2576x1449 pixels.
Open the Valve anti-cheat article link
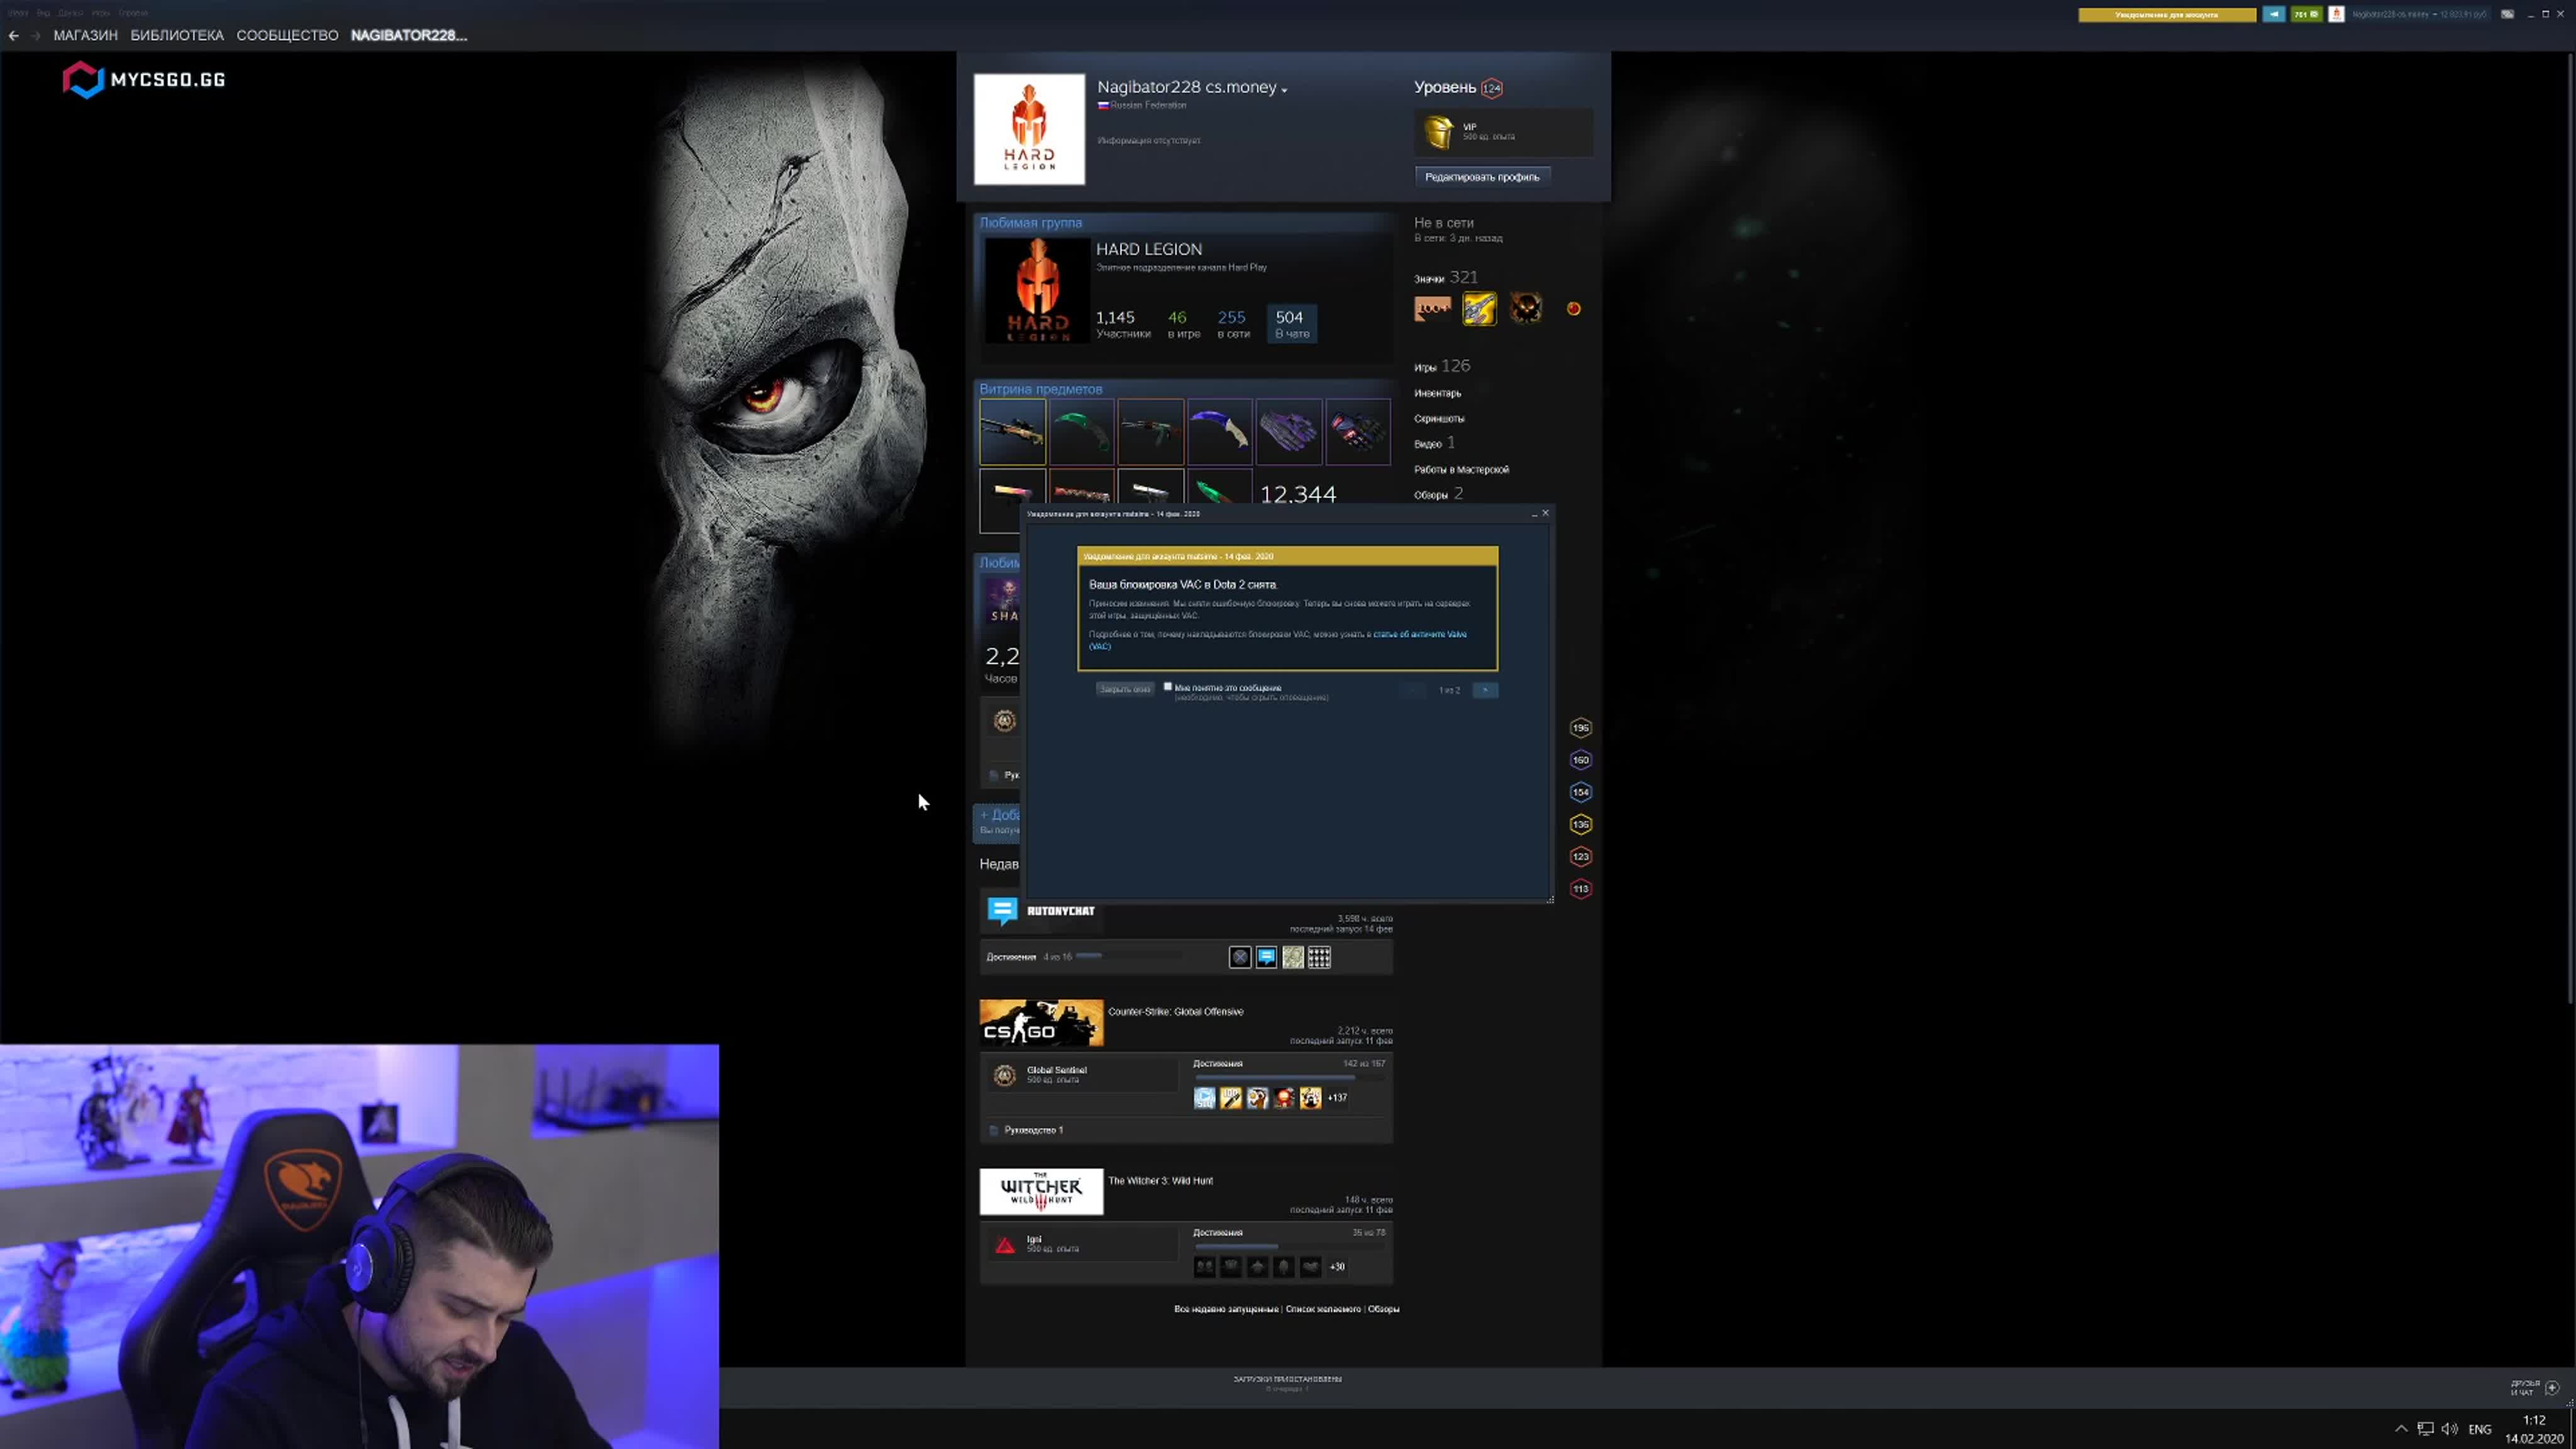pos(1419,634)
